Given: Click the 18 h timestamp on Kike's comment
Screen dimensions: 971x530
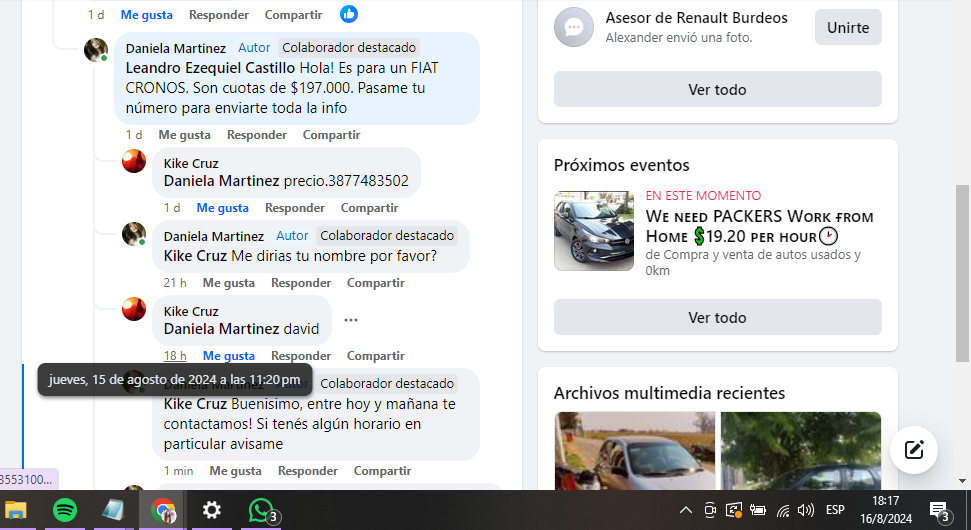Looking at the screenshot, I should [175, 356].
